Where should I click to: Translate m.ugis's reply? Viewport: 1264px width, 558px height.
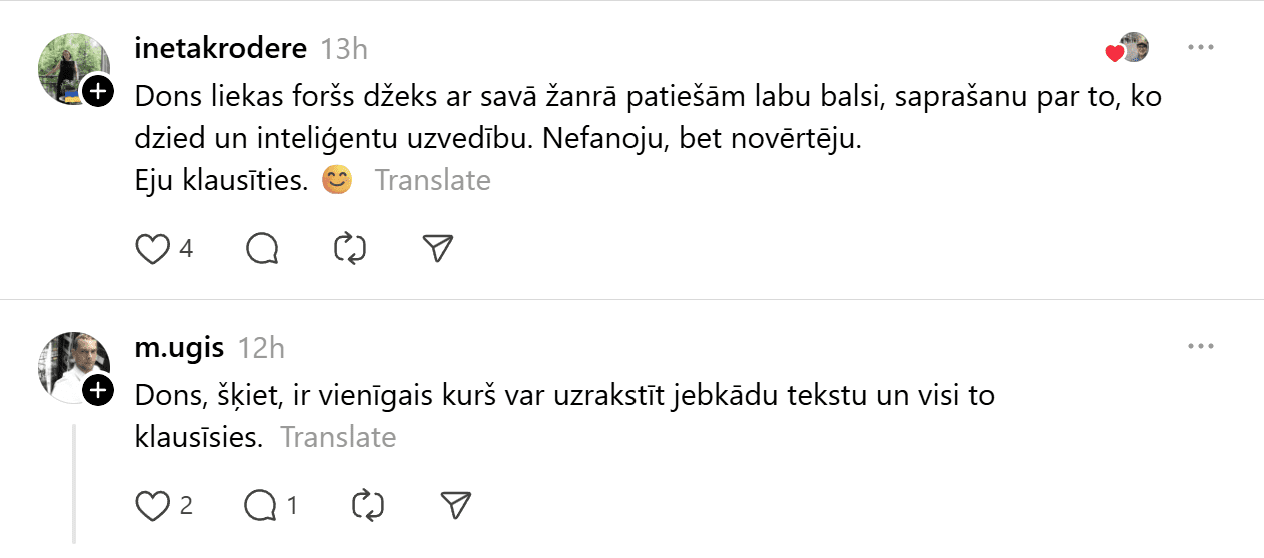pyautogui.click(x=338, y=438)
